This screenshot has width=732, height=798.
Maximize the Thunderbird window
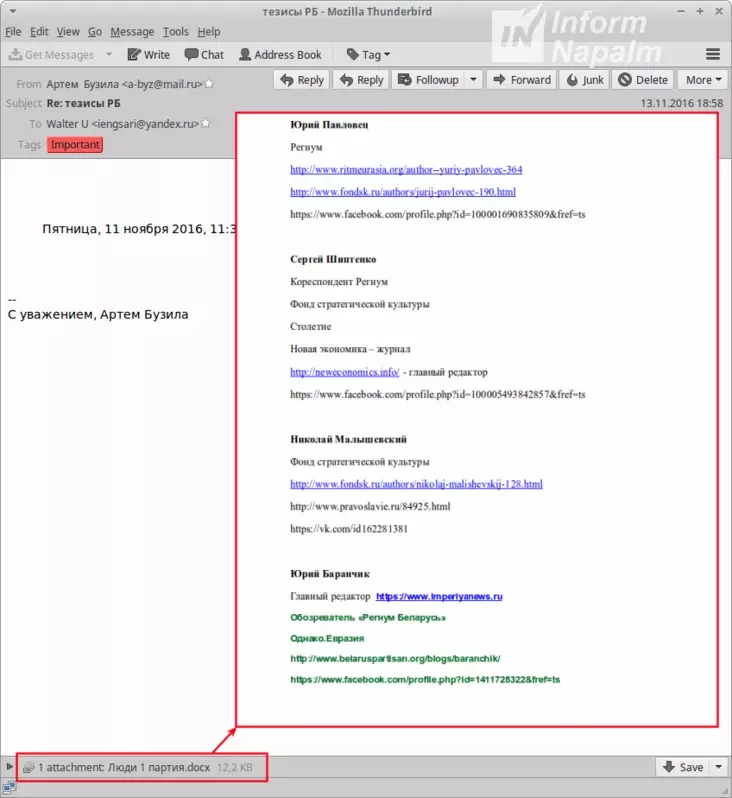tap(700, 11)
